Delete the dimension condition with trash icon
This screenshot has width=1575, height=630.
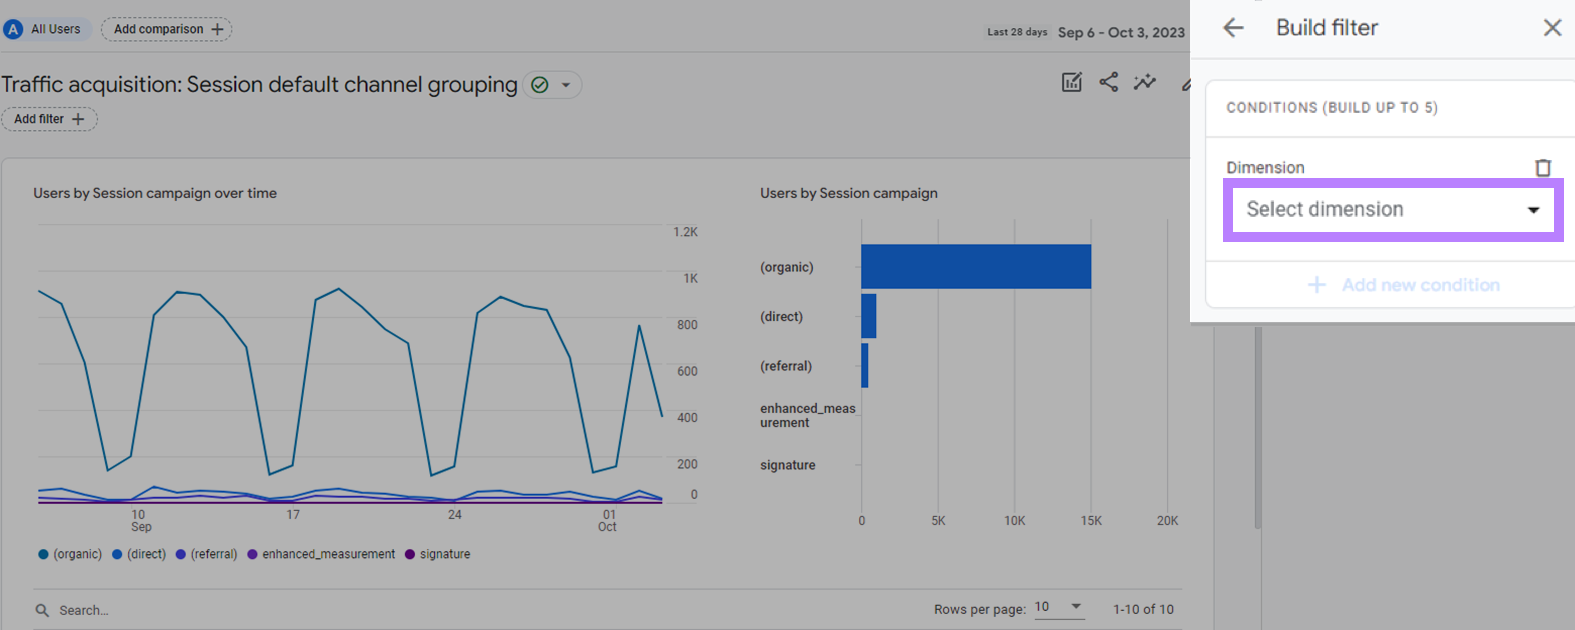click(x=1542, y=168)
